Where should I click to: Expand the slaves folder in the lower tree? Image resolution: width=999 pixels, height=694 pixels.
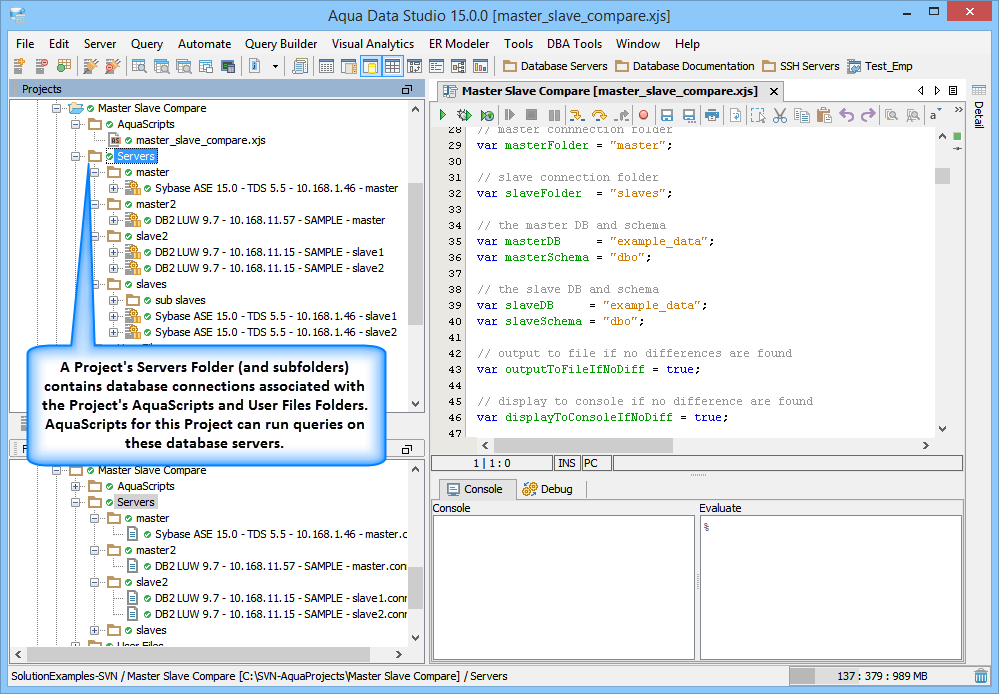tap(94, 630)
